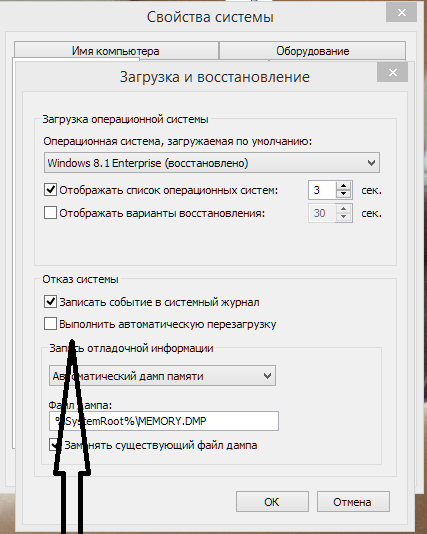Image resolution: width=427 pixels, height=534 pixels.
Task: Click the OS list timeout field showing 3
Action: (322, 190)
